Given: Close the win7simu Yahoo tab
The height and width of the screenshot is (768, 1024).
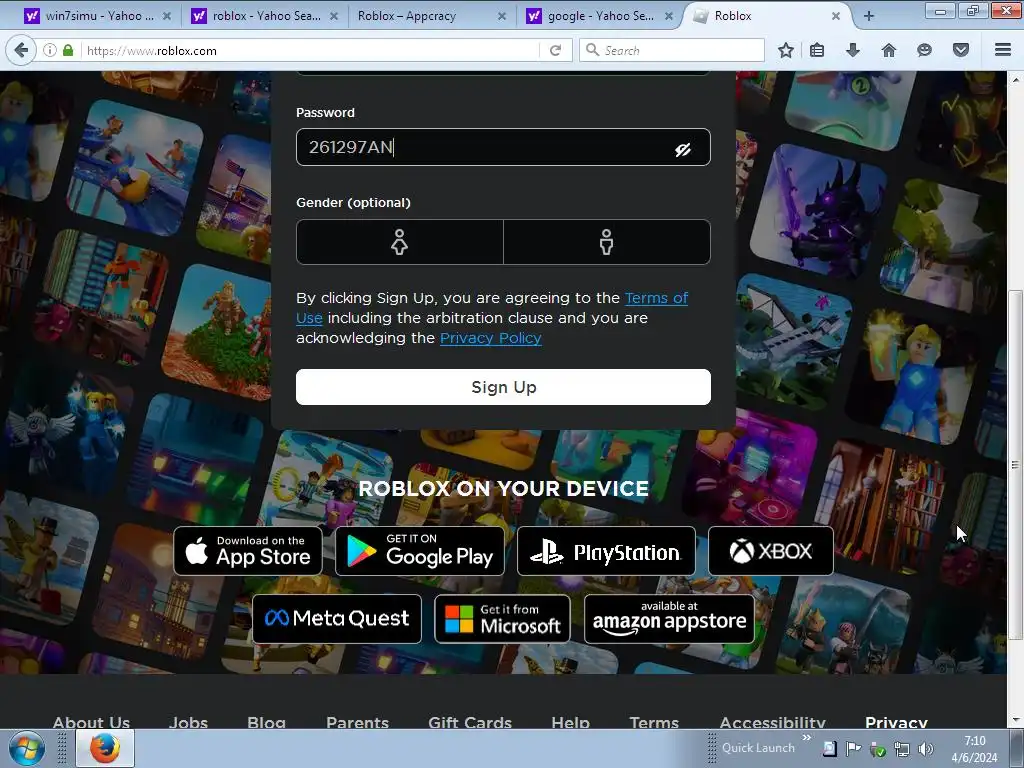Looking at the screenshot, I should pyautogui.click(x=167, y=16).
